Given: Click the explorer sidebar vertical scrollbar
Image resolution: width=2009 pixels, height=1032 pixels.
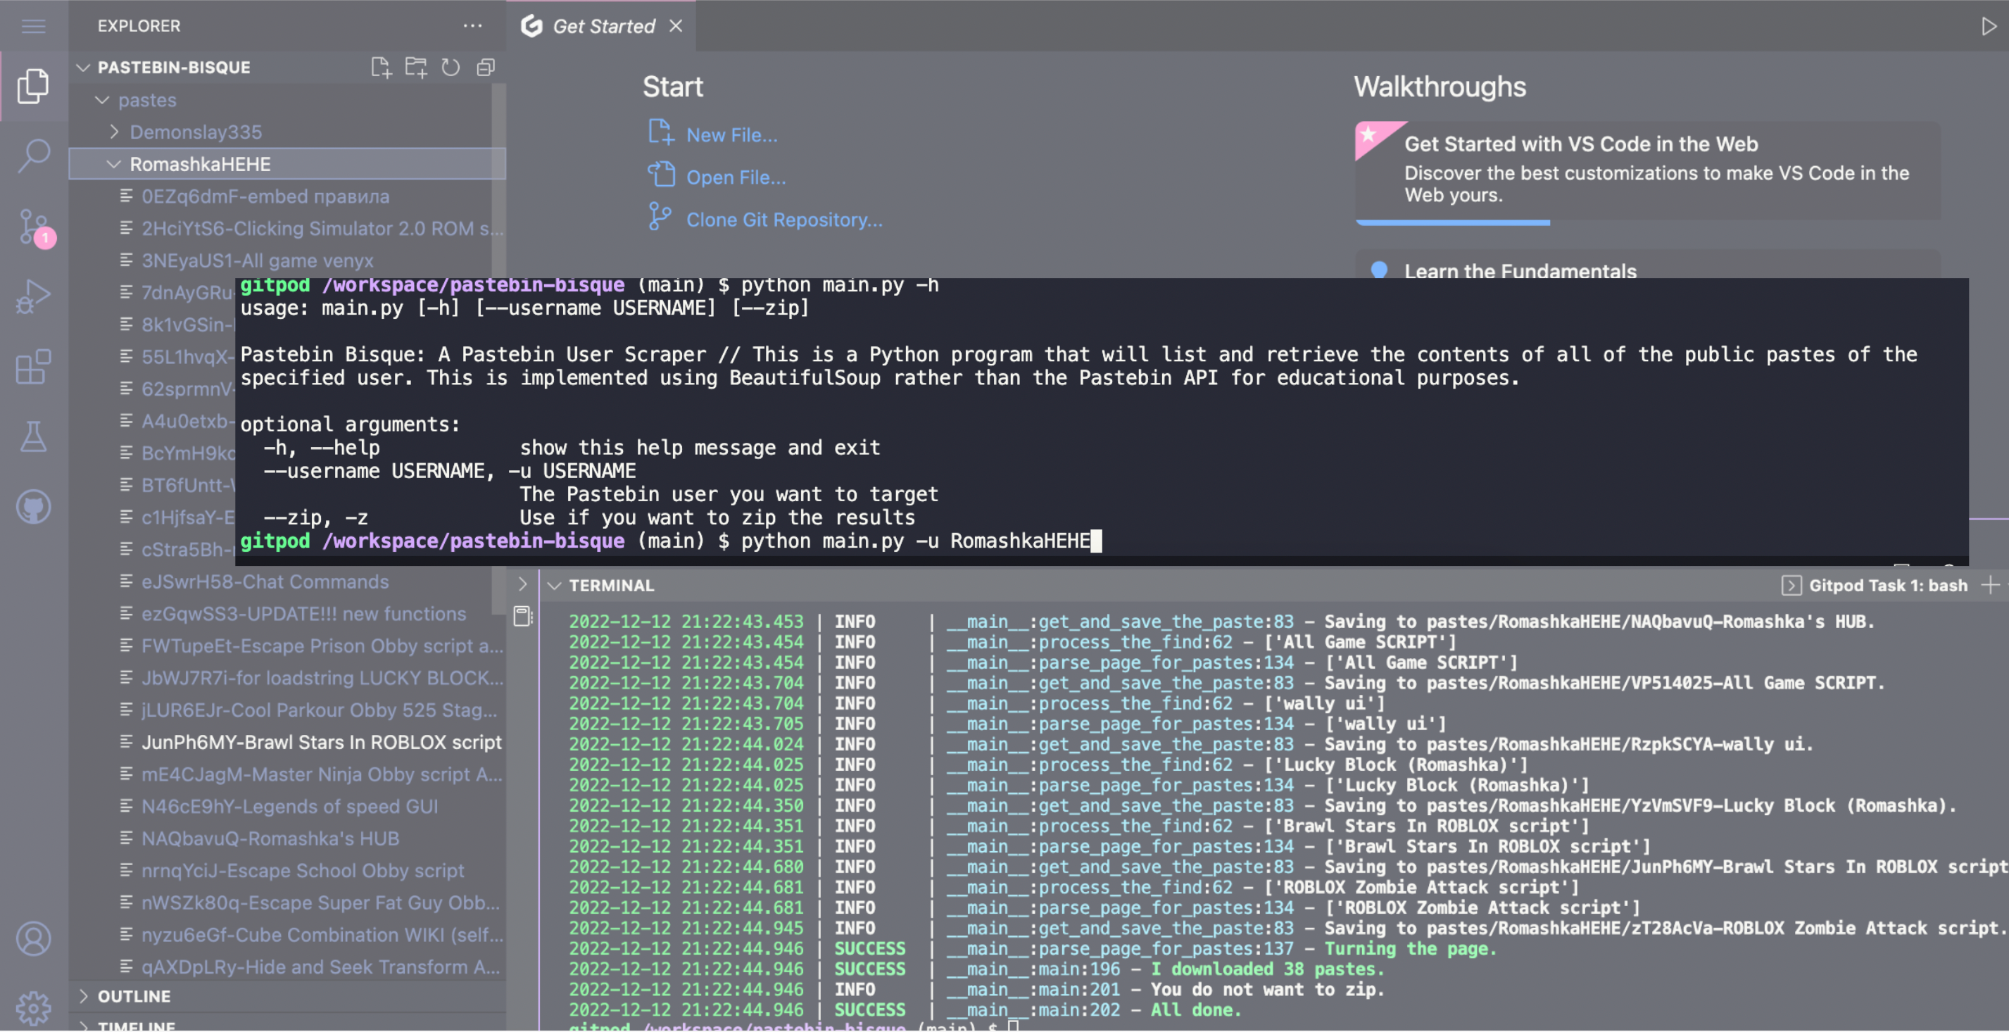Looking at the screenshot, I should (499, 350).
